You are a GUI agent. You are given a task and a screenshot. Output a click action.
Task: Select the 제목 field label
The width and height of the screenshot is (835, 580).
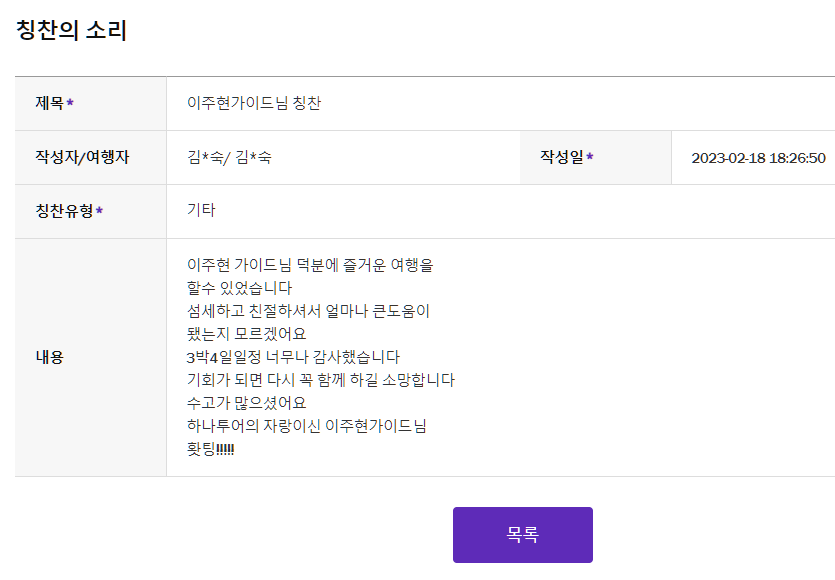click(55, 103)
